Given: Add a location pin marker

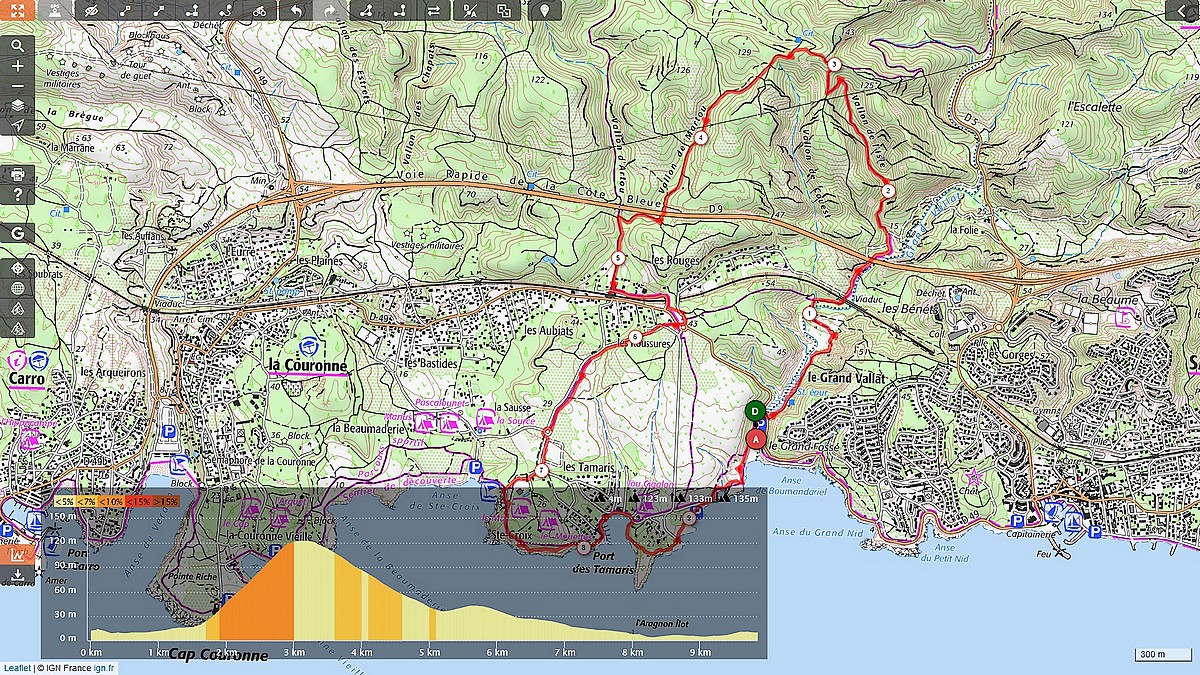Looking at the screenshot, I should [544, 11].
